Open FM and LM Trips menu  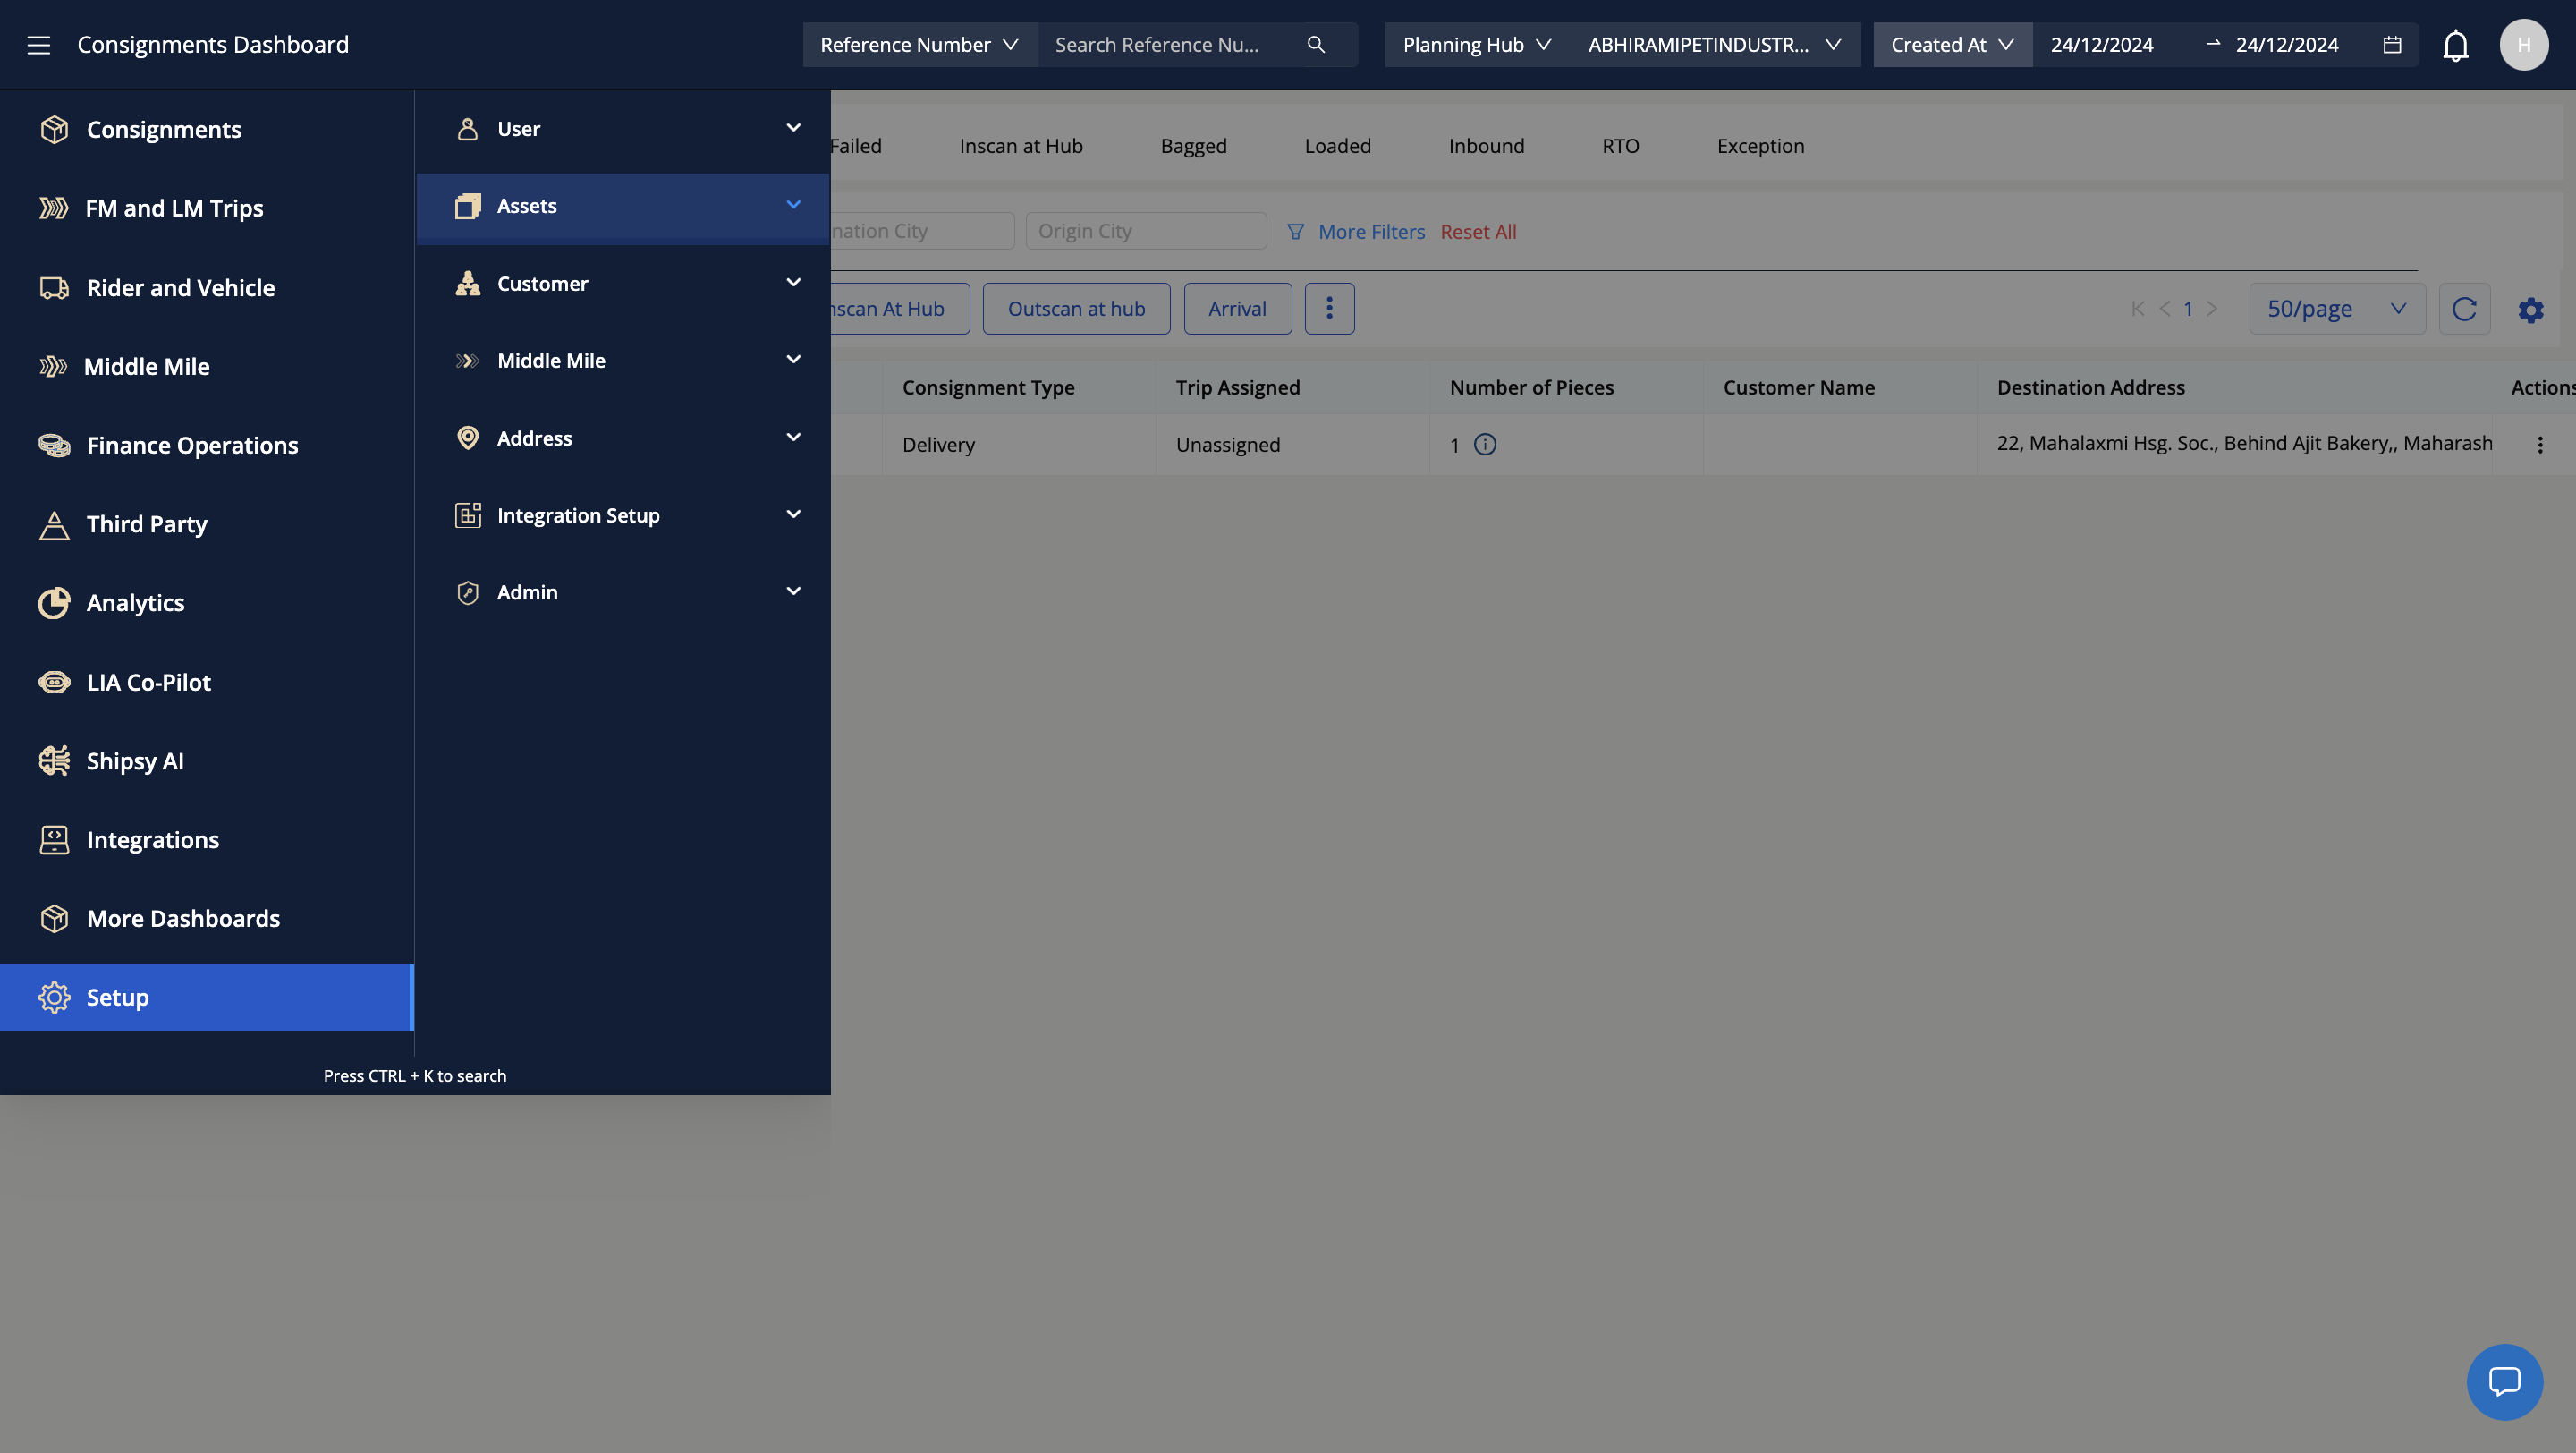pyautogui.click(x=207, y=208)
